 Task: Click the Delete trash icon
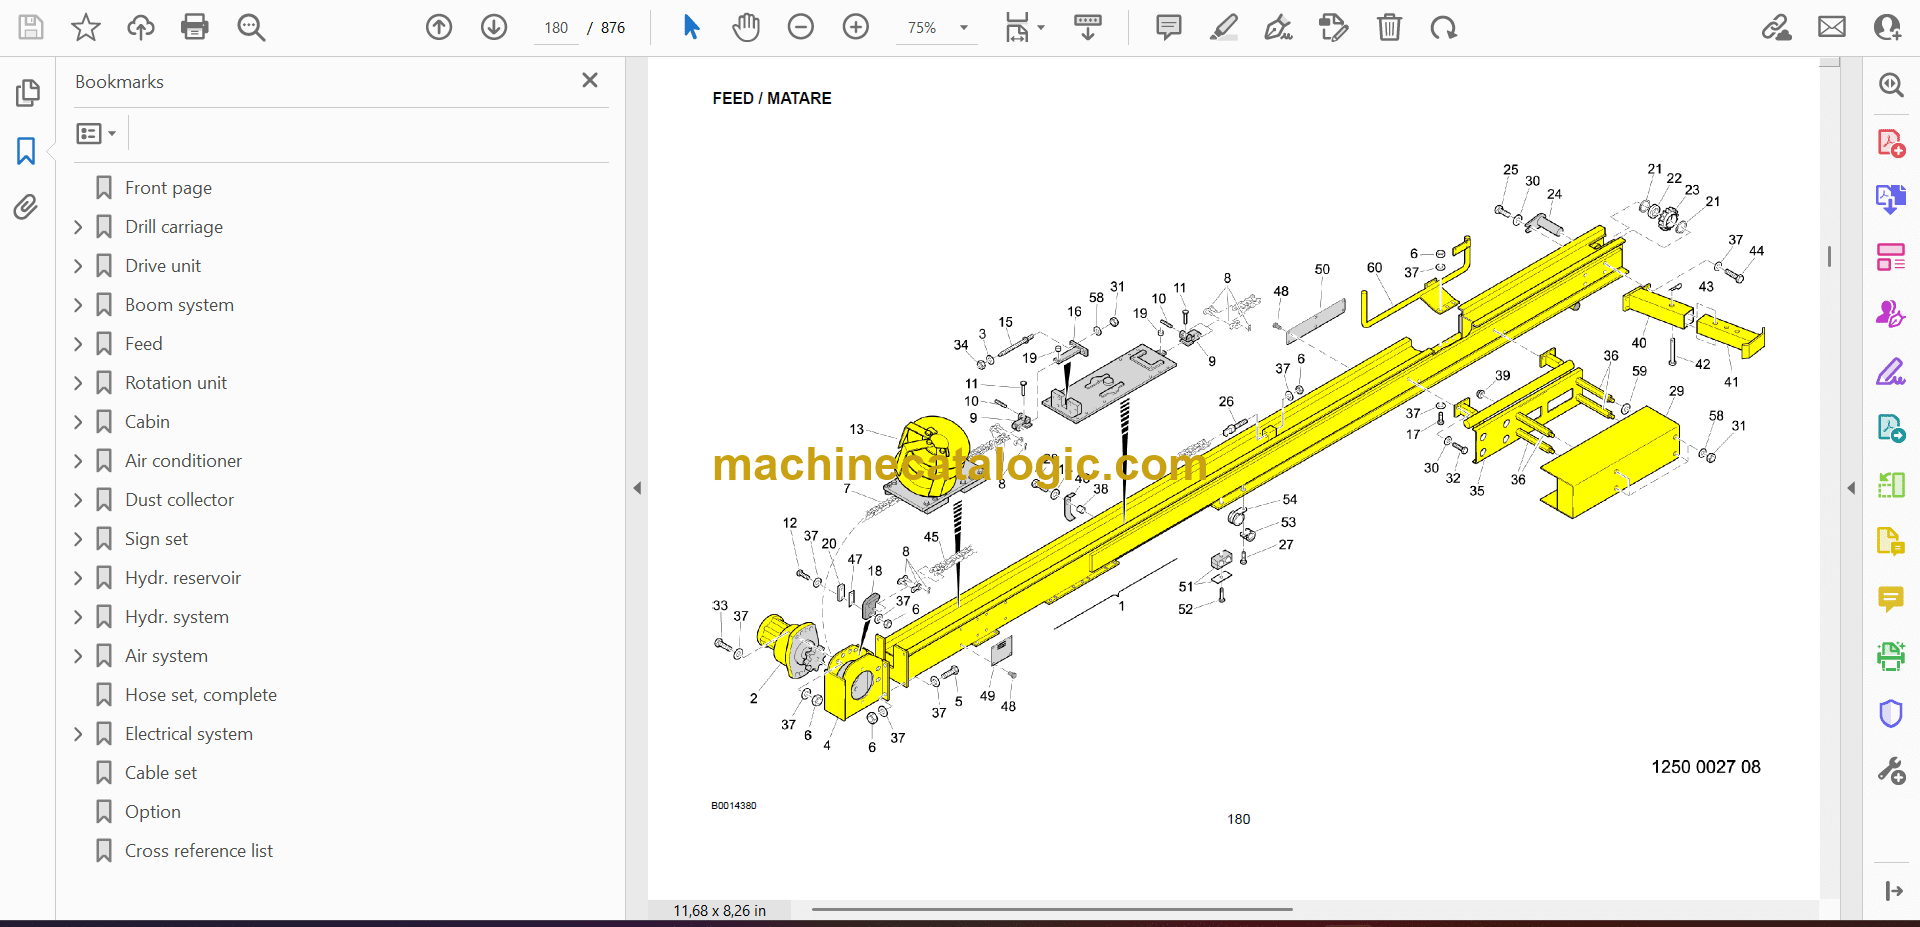click(1389, 27)
